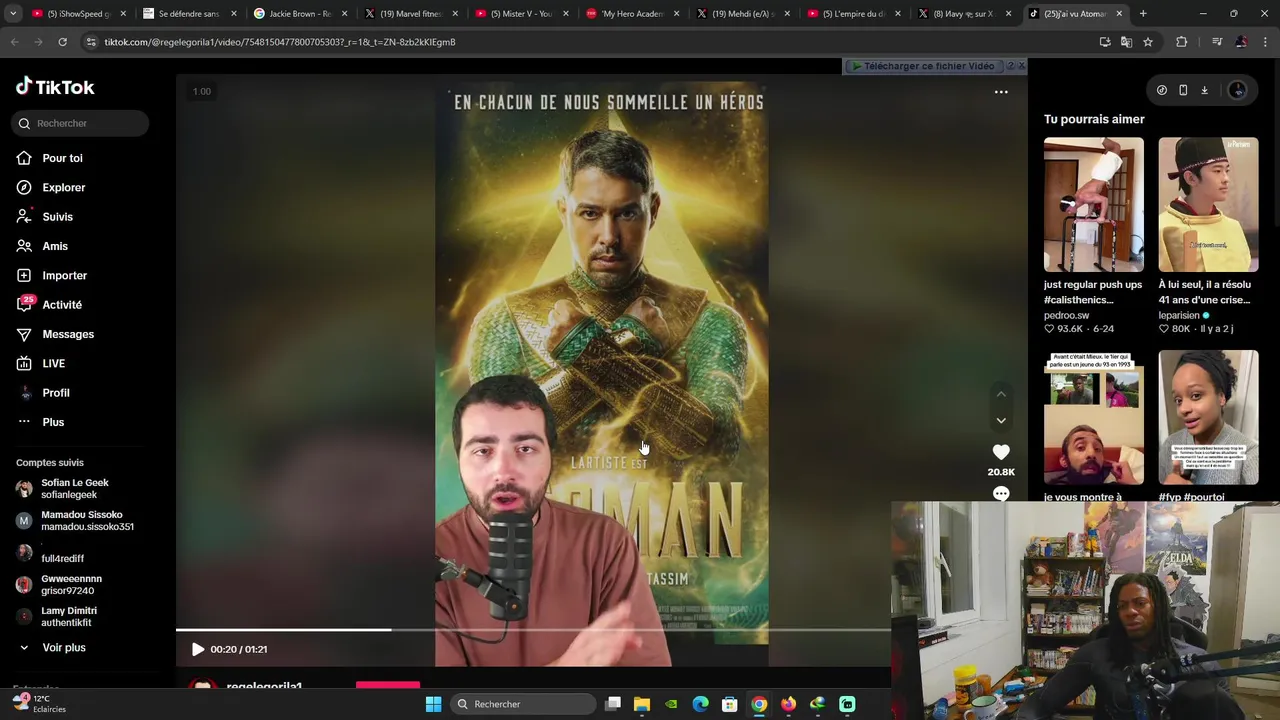Viewport: 1280px width, 720px height.
Task: Open 'je vous montre à' video thumbnail
Action: tap(1094, 417)
